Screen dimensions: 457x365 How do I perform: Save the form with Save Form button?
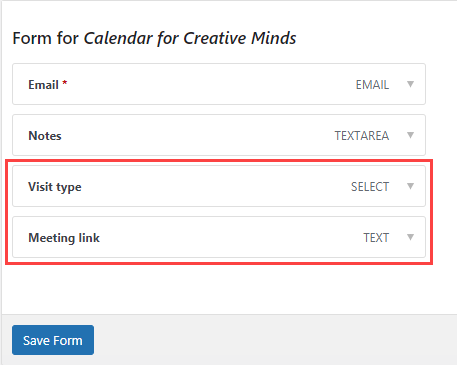pyautogui.click(x=53, y=340)
